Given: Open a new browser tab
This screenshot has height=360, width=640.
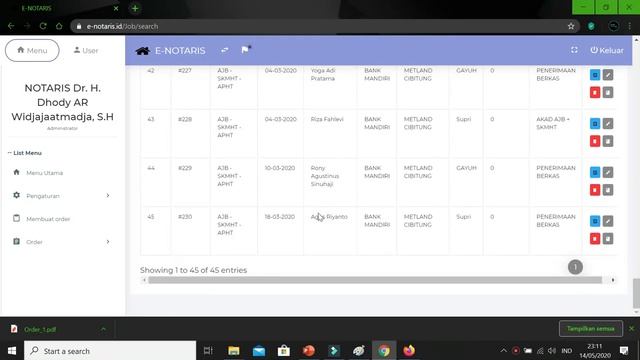Looking at the screenshot, I should (135, 8).
